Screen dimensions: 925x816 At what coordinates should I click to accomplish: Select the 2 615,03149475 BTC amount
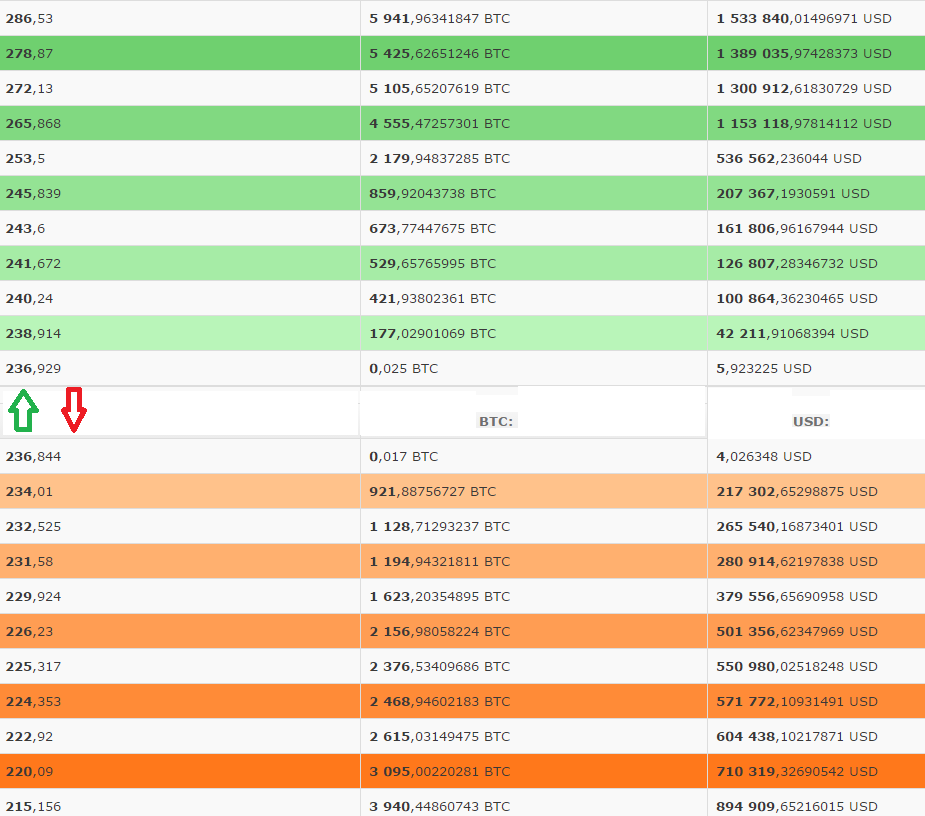pyautogui.click(x=439, y=736)
